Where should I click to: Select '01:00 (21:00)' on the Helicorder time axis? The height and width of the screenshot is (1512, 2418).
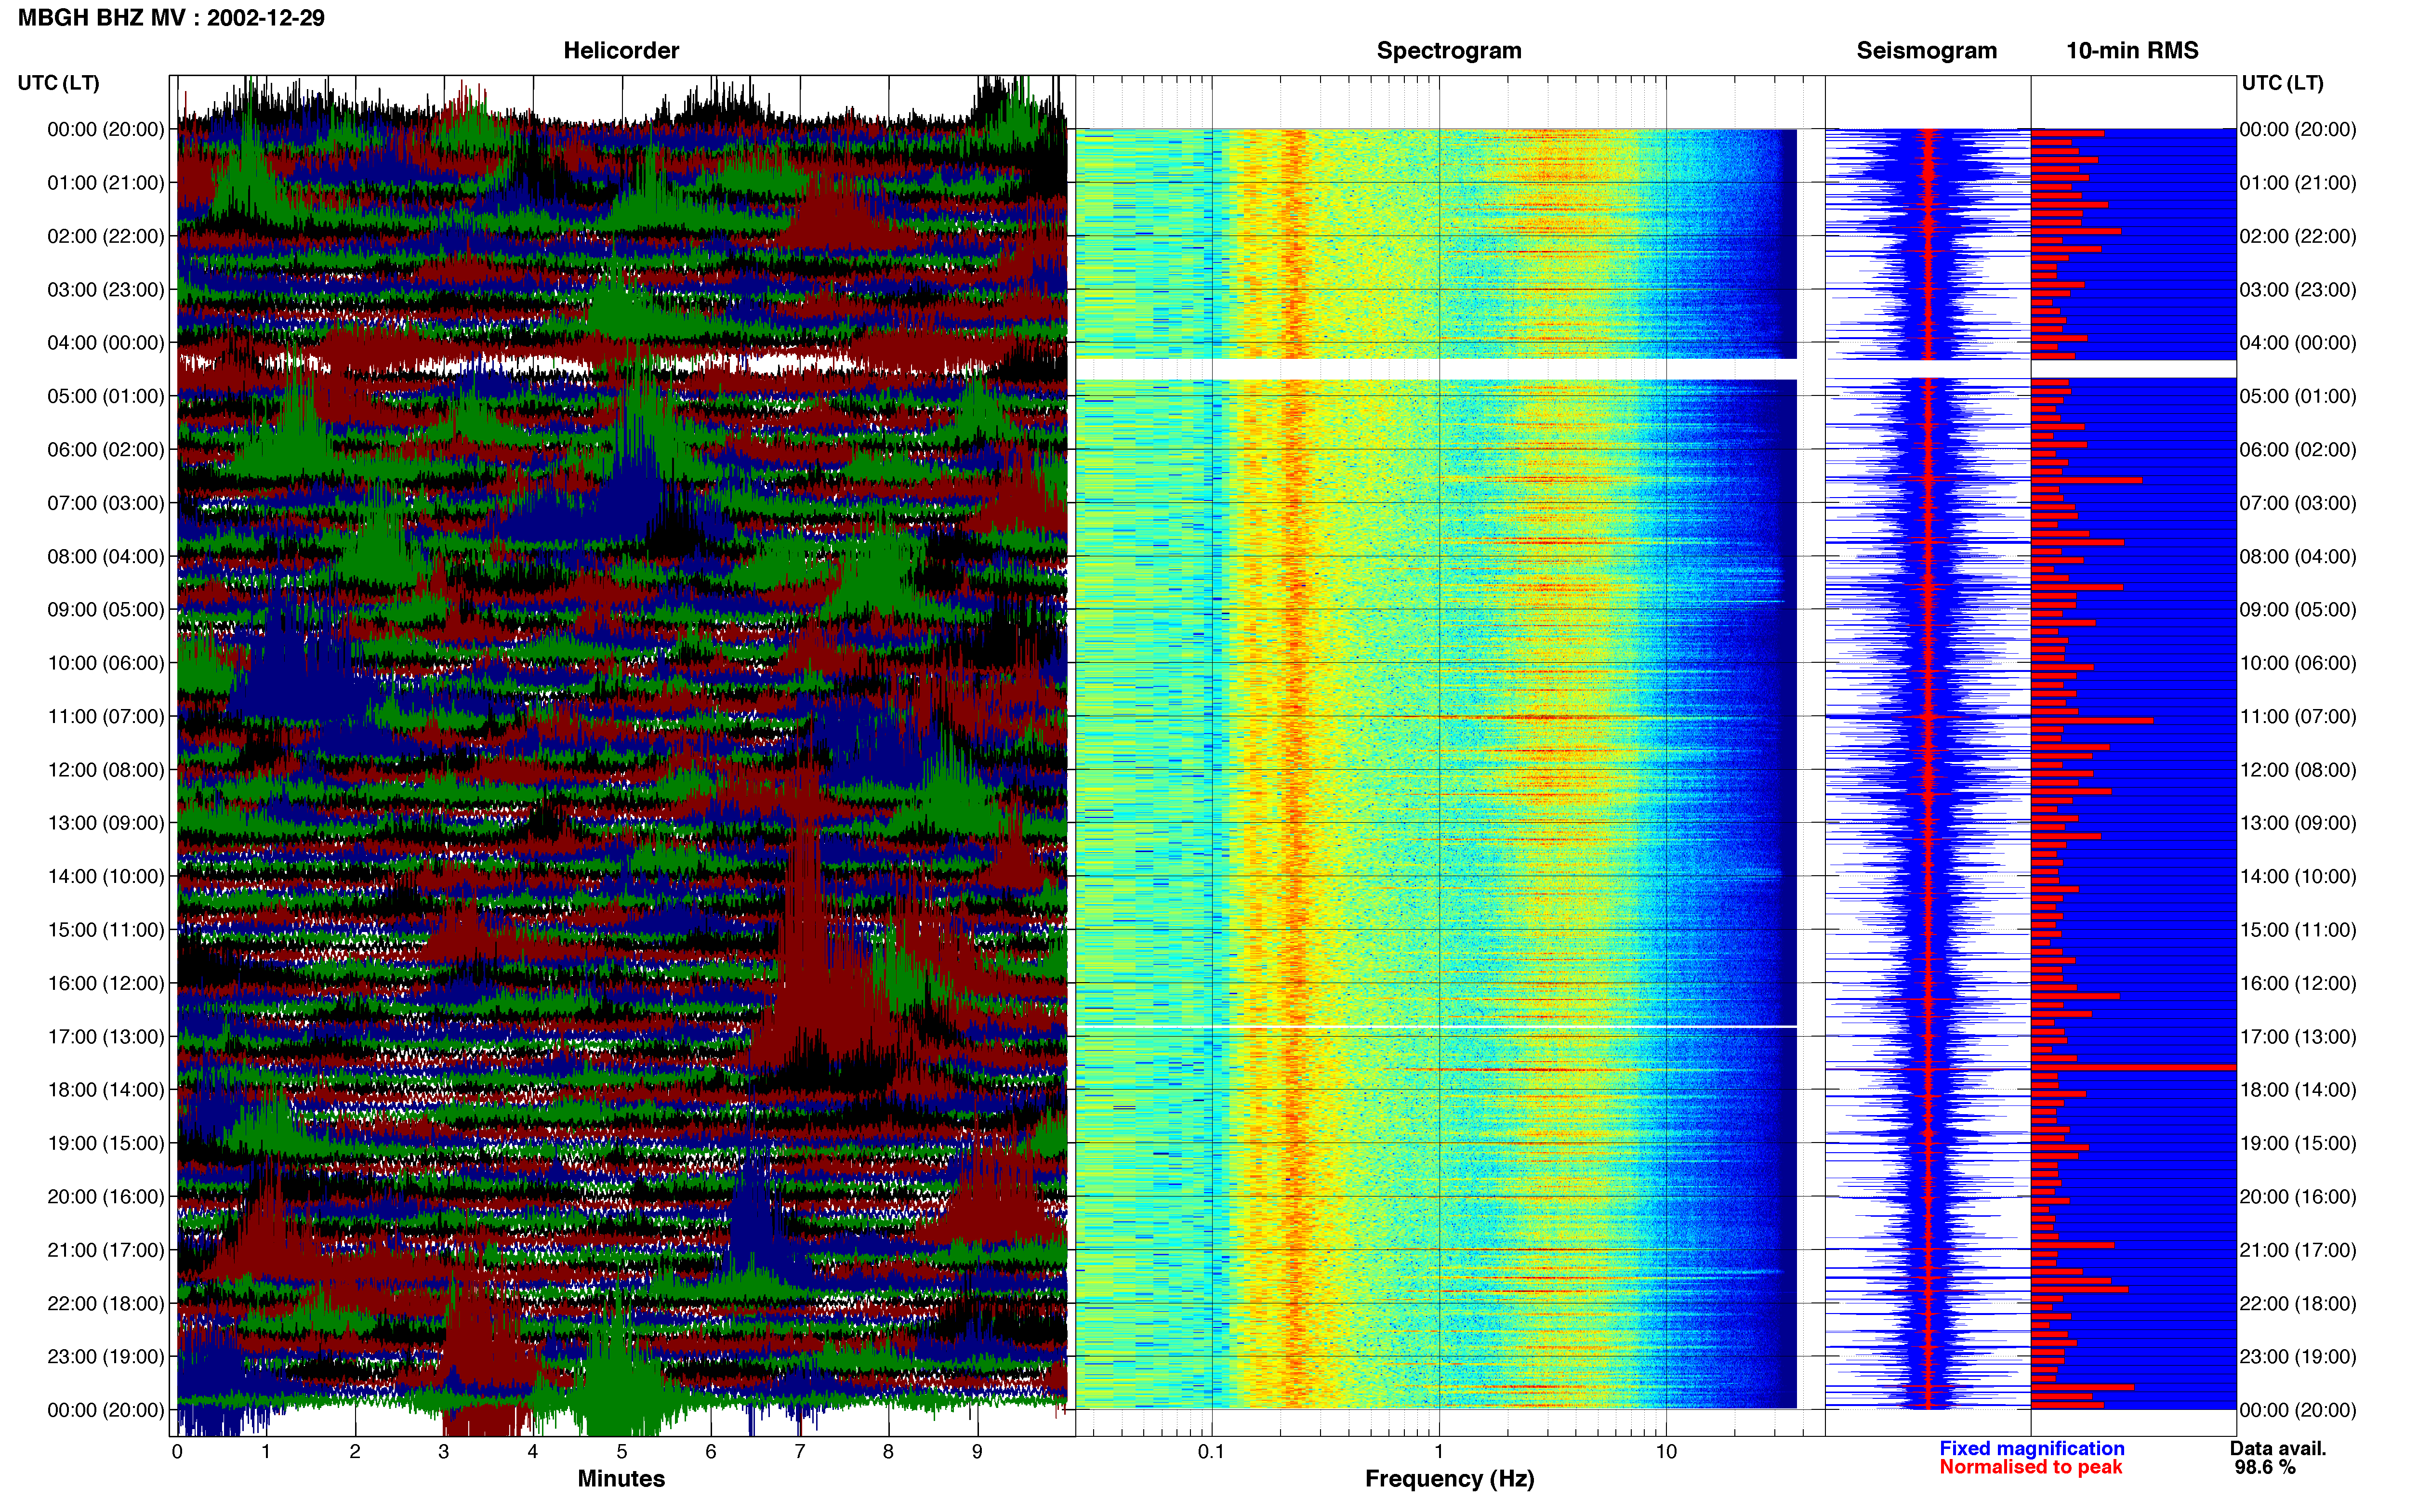[106, 183]
